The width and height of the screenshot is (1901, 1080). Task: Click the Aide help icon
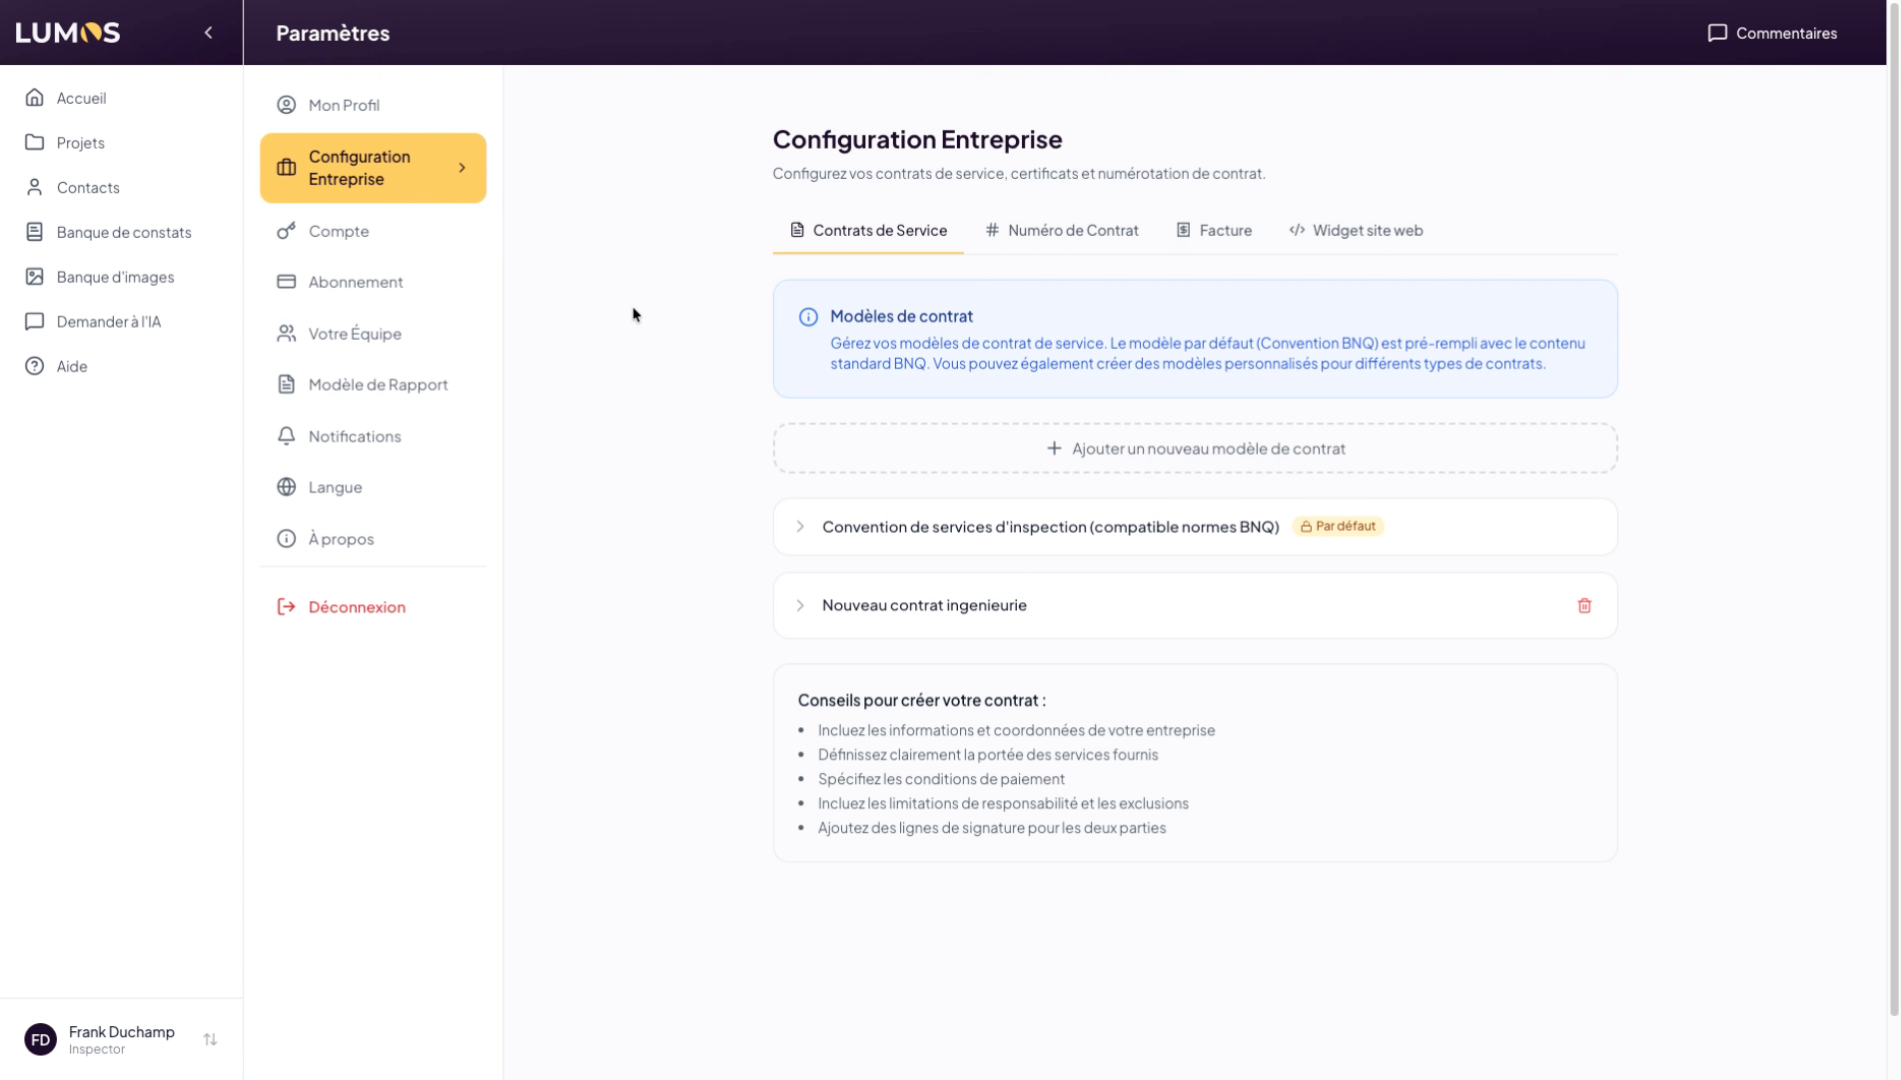click(35, 366)
